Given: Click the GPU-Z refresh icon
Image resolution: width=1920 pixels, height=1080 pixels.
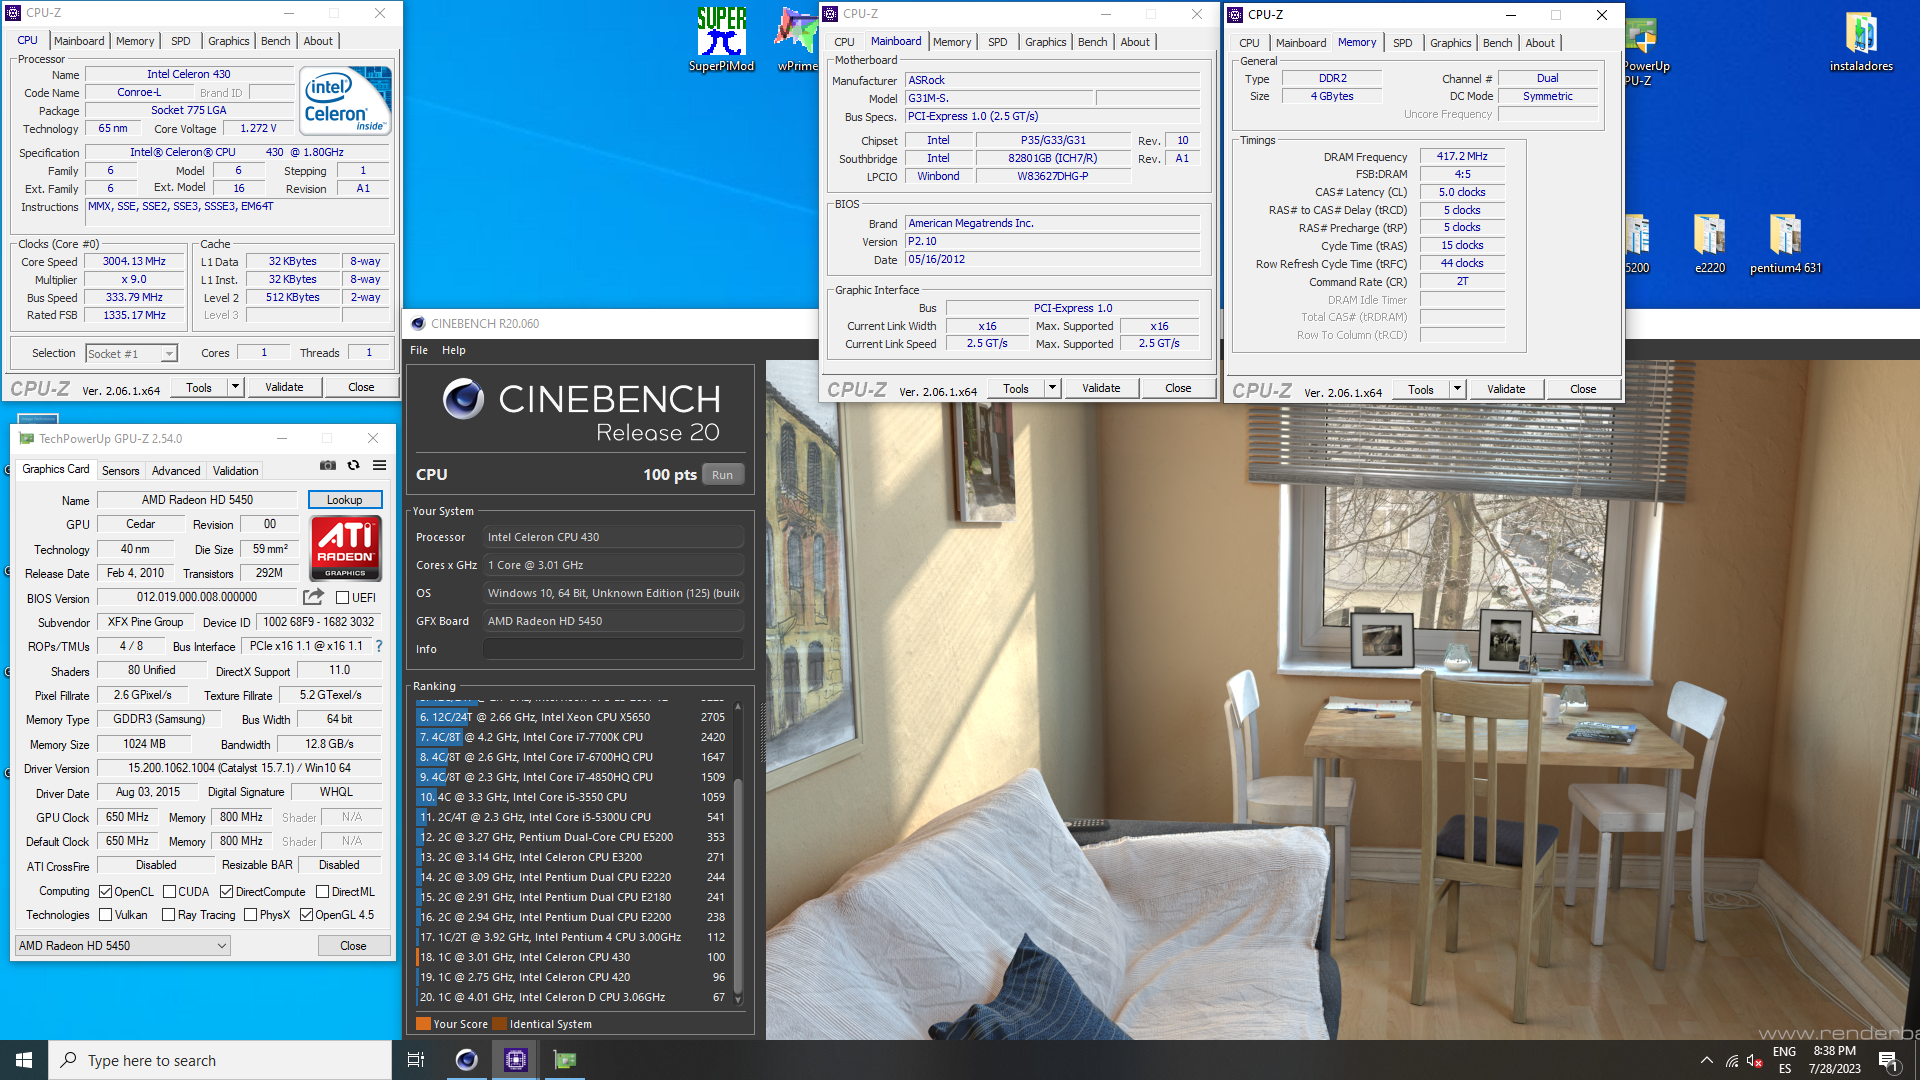Looking at the screenshot, I should pos(353,466).
